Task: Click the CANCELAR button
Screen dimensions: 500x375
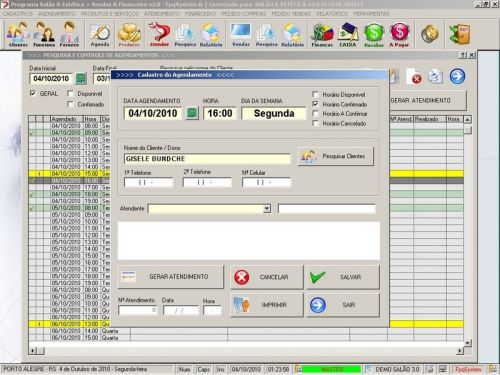Action: tap(267, 277)
